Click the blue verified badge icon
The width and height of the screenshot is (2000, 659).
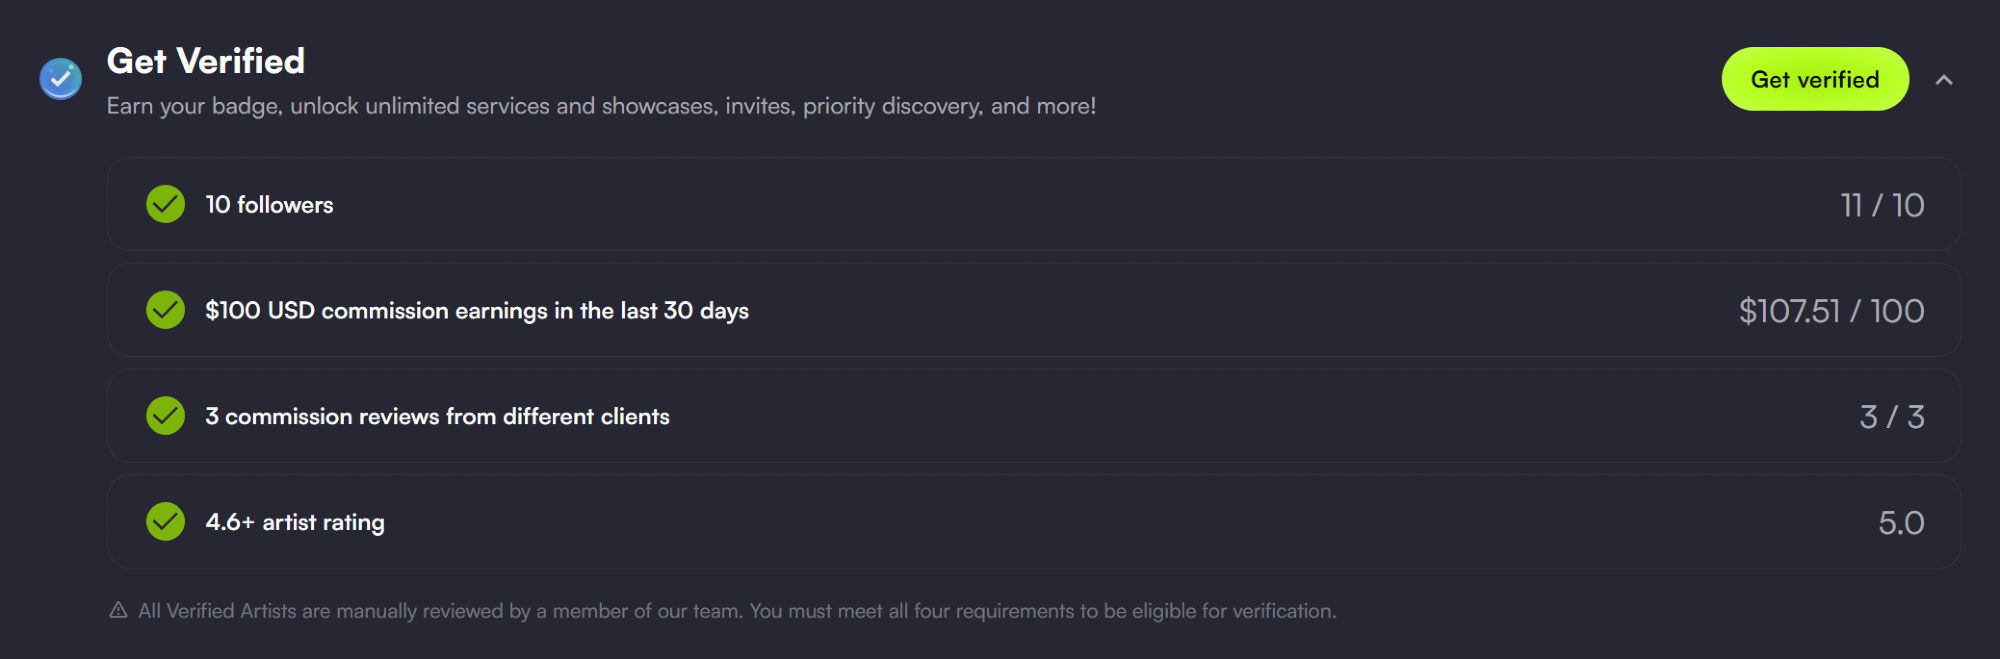60,79
